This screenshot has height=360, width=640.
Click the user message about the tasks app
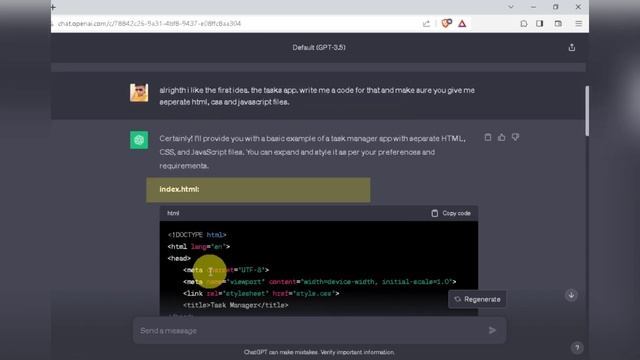[317, 96]
